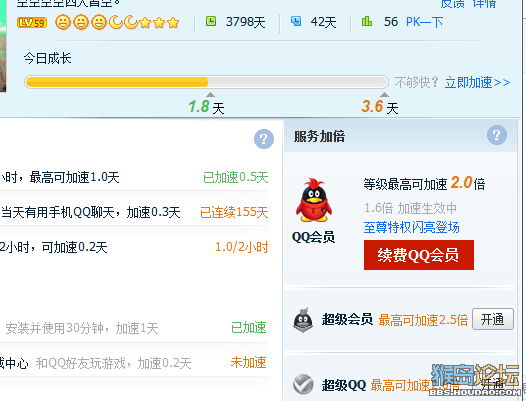Image resolution: width=526 pixels, height=401 pixels.
Task: Open the PK一下 link
Action: coord(424,22)
